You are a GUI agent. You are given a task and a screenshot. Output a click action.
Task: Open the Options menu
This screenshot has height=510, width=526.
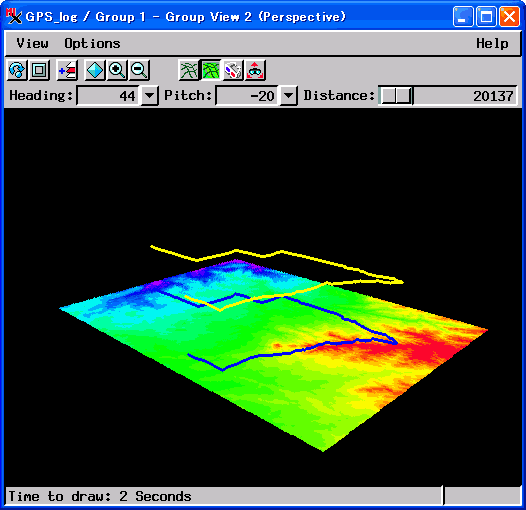tap(92, 43)
